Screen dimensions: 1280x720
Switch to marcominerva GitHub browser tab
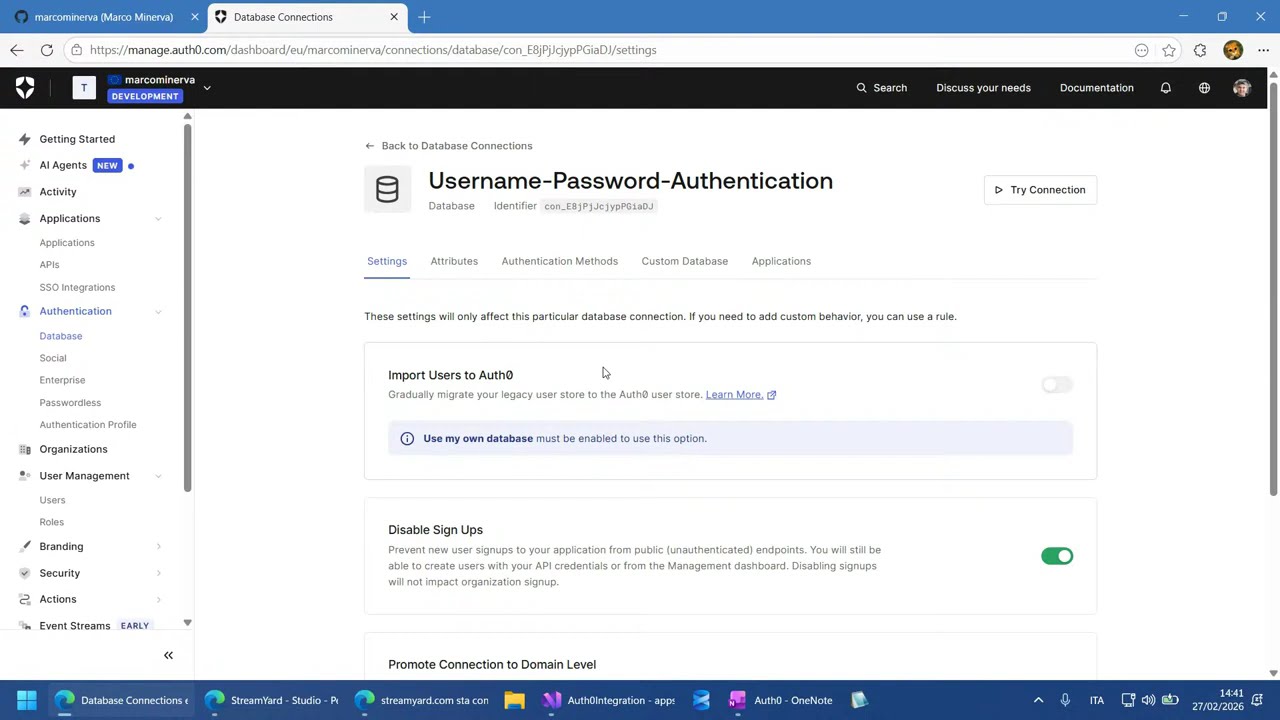click(x=104, y=17)
